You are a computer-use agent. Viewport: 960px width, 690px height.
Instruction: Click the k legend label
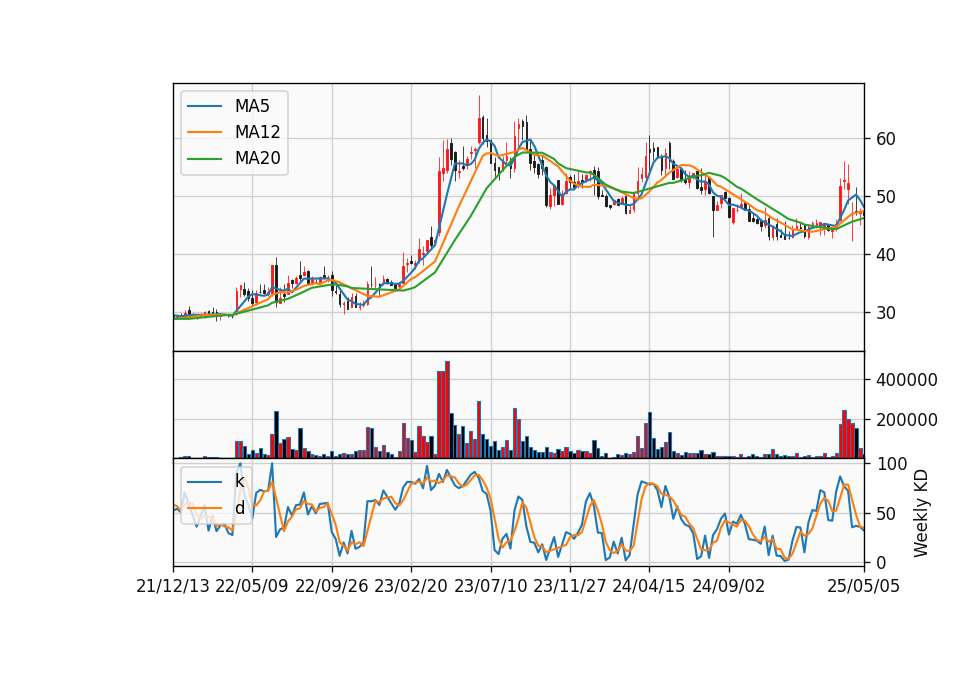tap(239, 481)
